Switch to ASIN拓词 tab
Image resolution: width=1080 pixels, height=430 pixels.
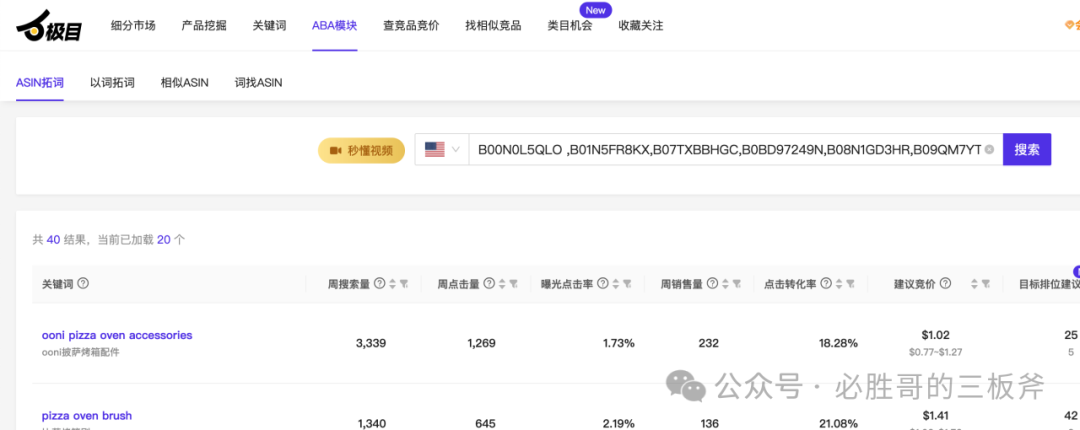point(40,83)
